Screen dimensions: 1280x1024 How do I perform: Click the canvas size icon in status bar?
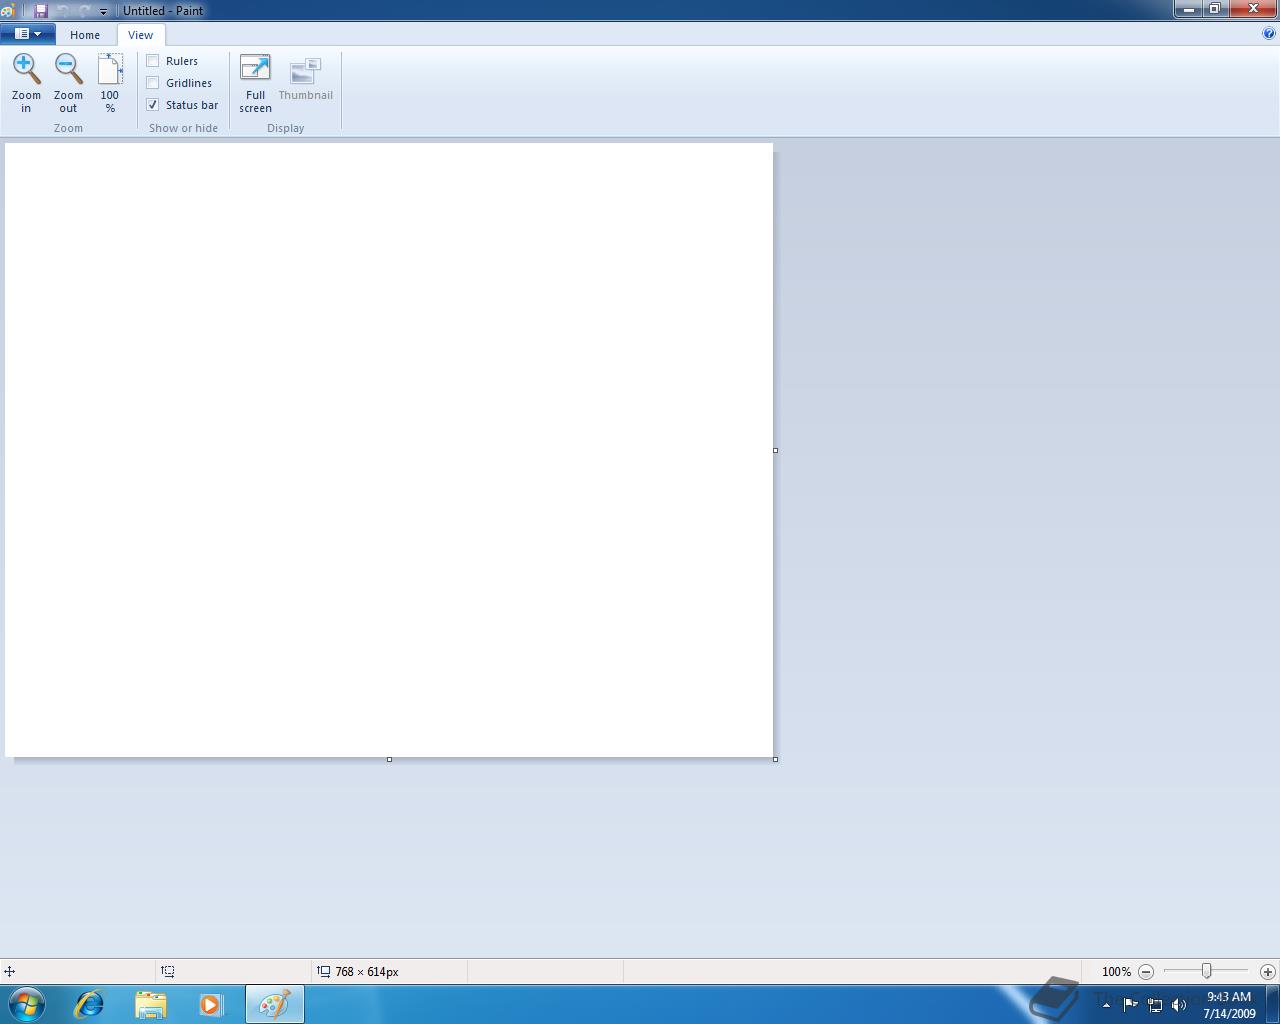click(x=324, y=971)
